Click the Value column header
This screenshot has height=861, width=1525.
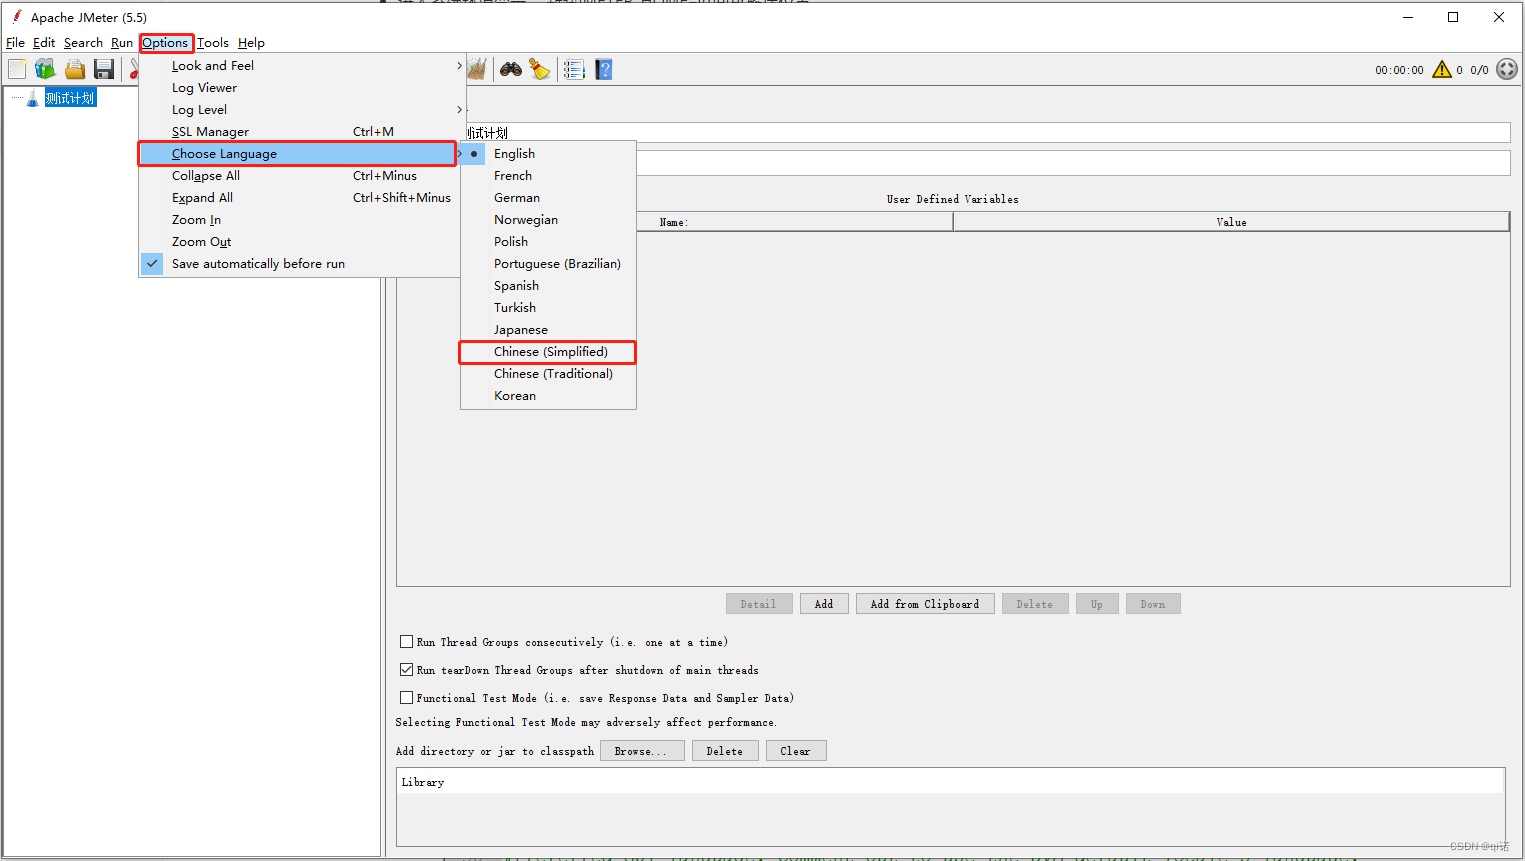point(1231,222)
